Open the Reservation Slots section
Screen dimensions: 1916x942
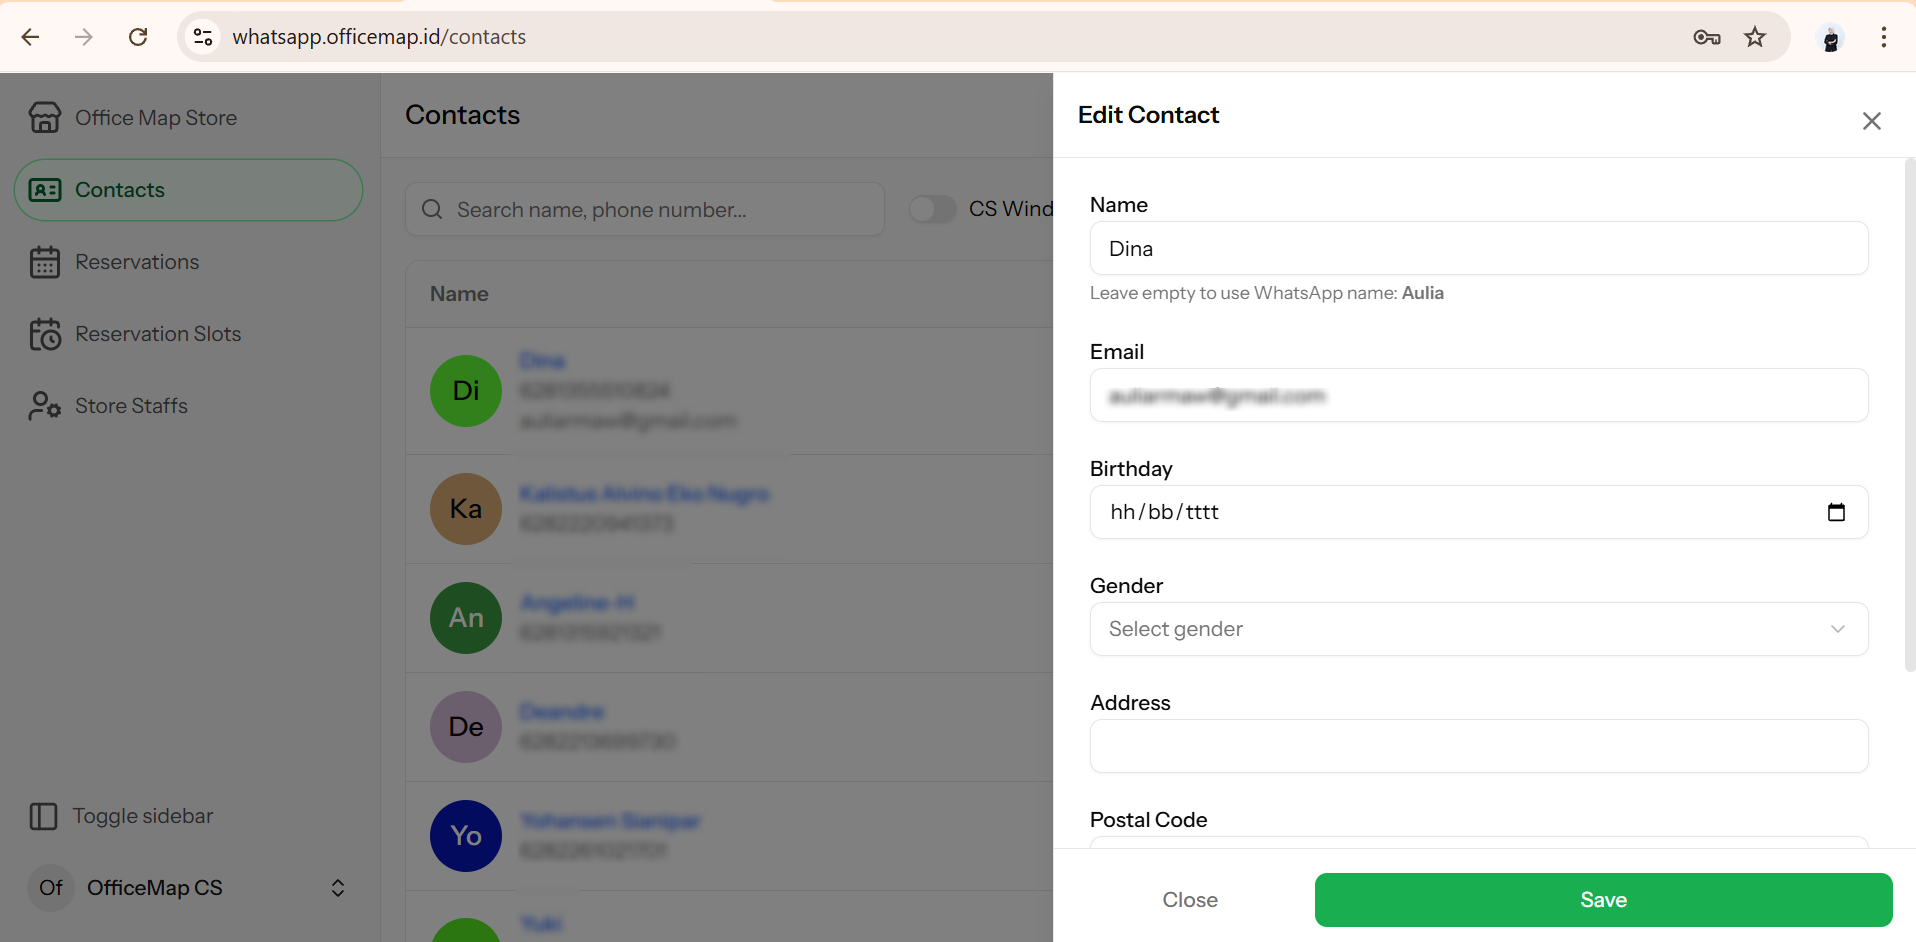point(158,333)
